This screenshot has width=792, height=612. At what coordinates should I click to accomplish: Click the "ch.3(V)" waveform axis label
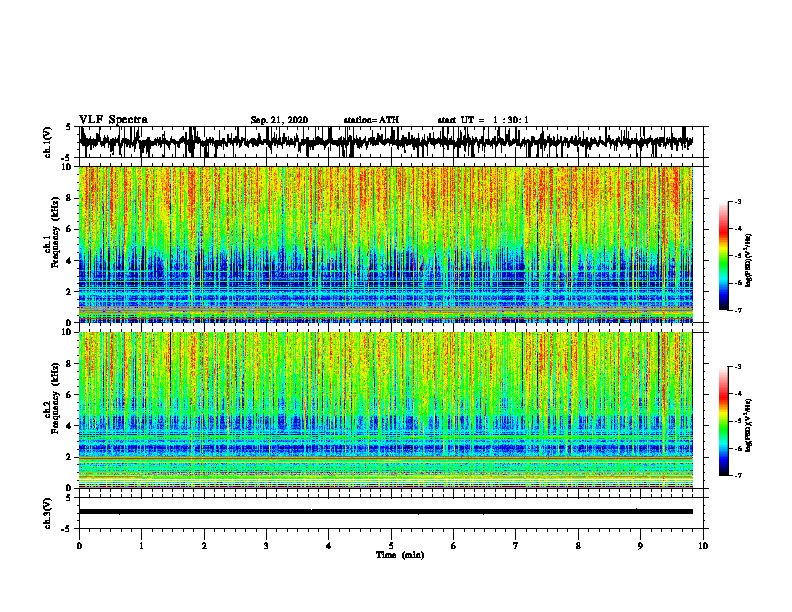pos(48,513)
